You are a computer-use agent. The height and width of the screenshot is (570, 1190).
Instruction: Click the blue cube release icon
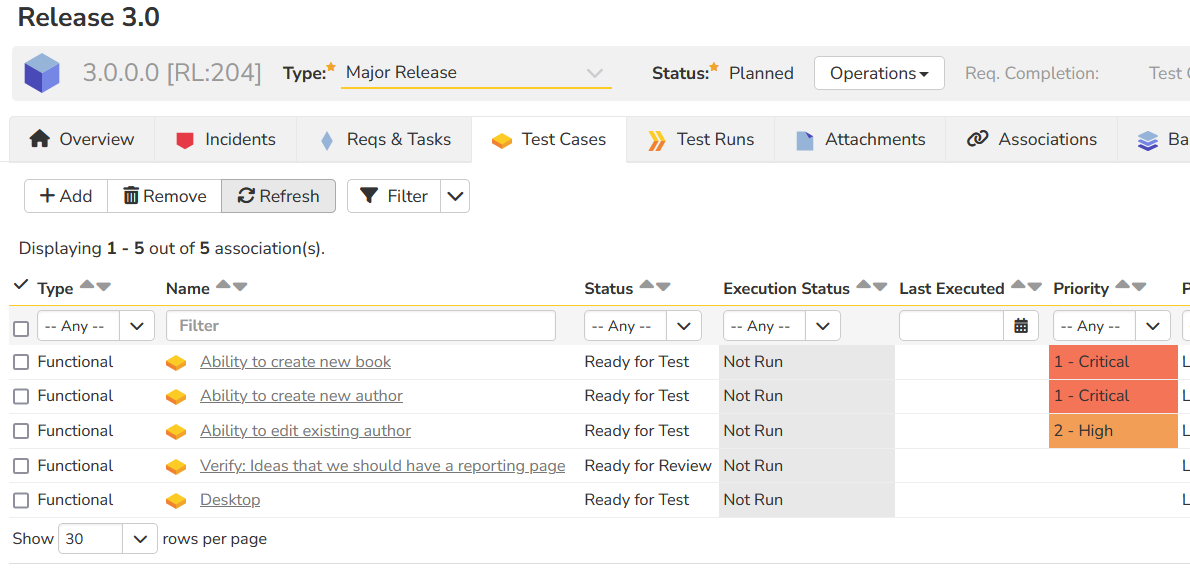(x=42, y=73)
